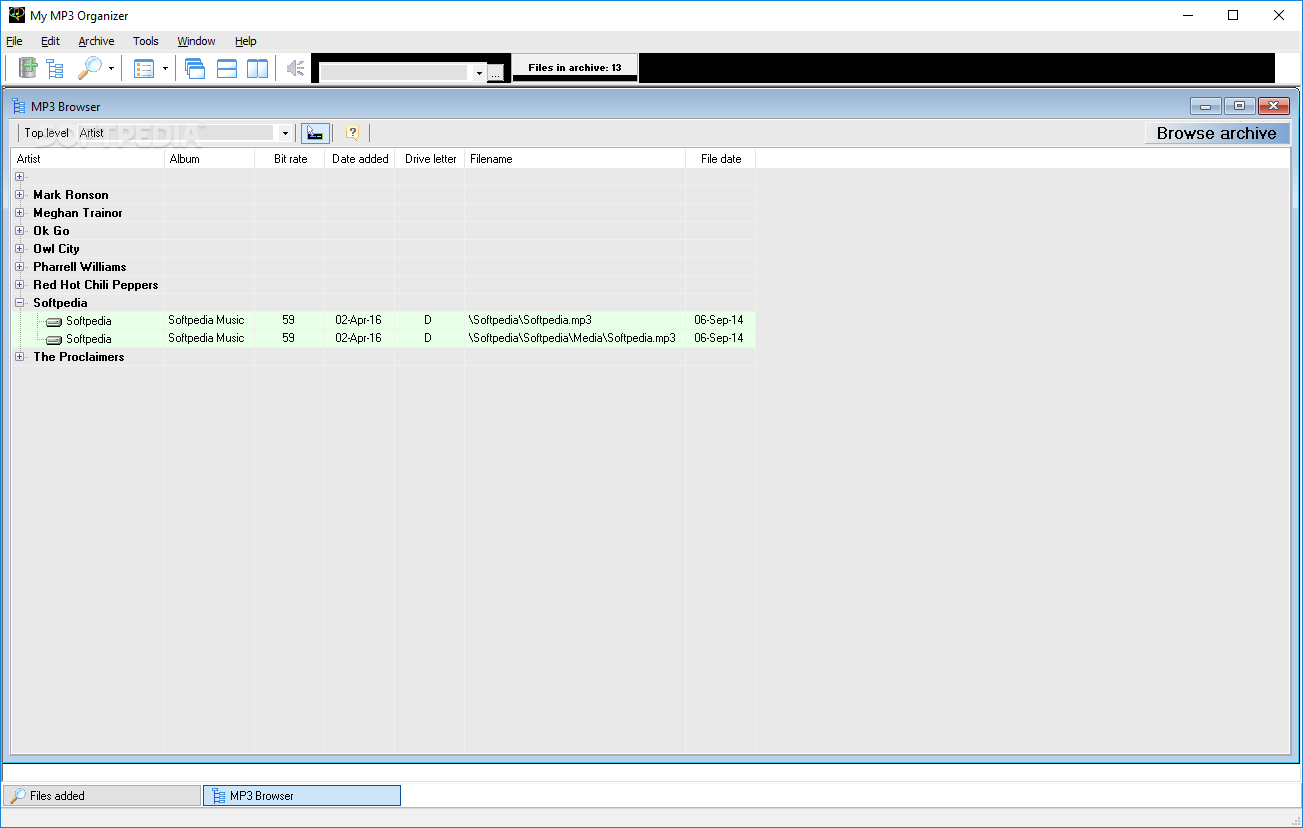The height and width of the screenshot is (828, 1303).
Task: Sort by the File date column header
Action: 721,159
